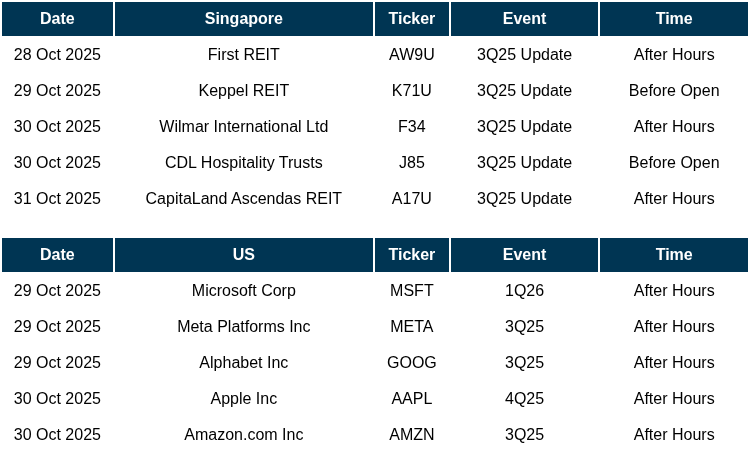Click the Microsoft Corp entry
Viewport: 750px width, 454px height.
244,291
